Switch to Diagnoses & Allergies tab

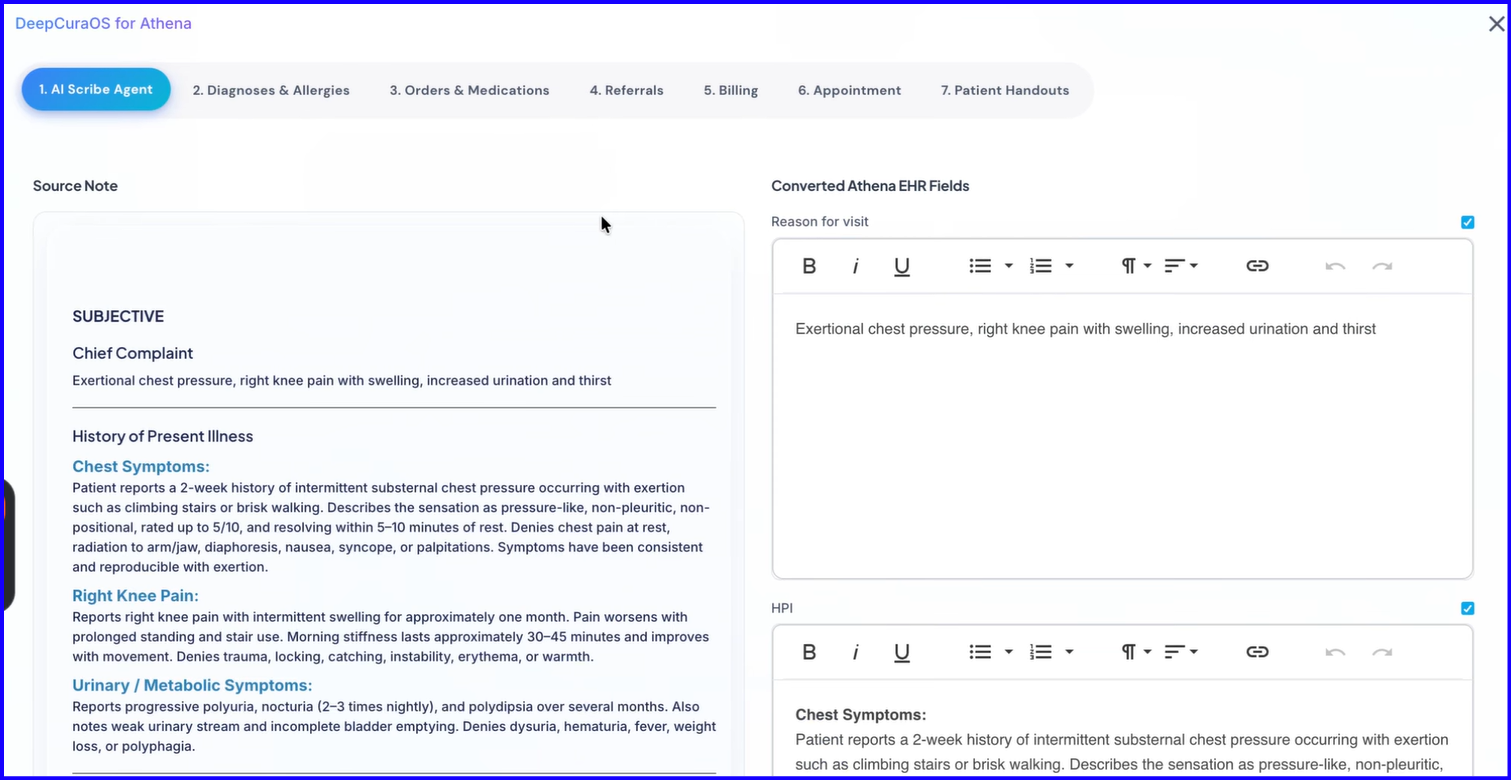[x=271, y=90]
